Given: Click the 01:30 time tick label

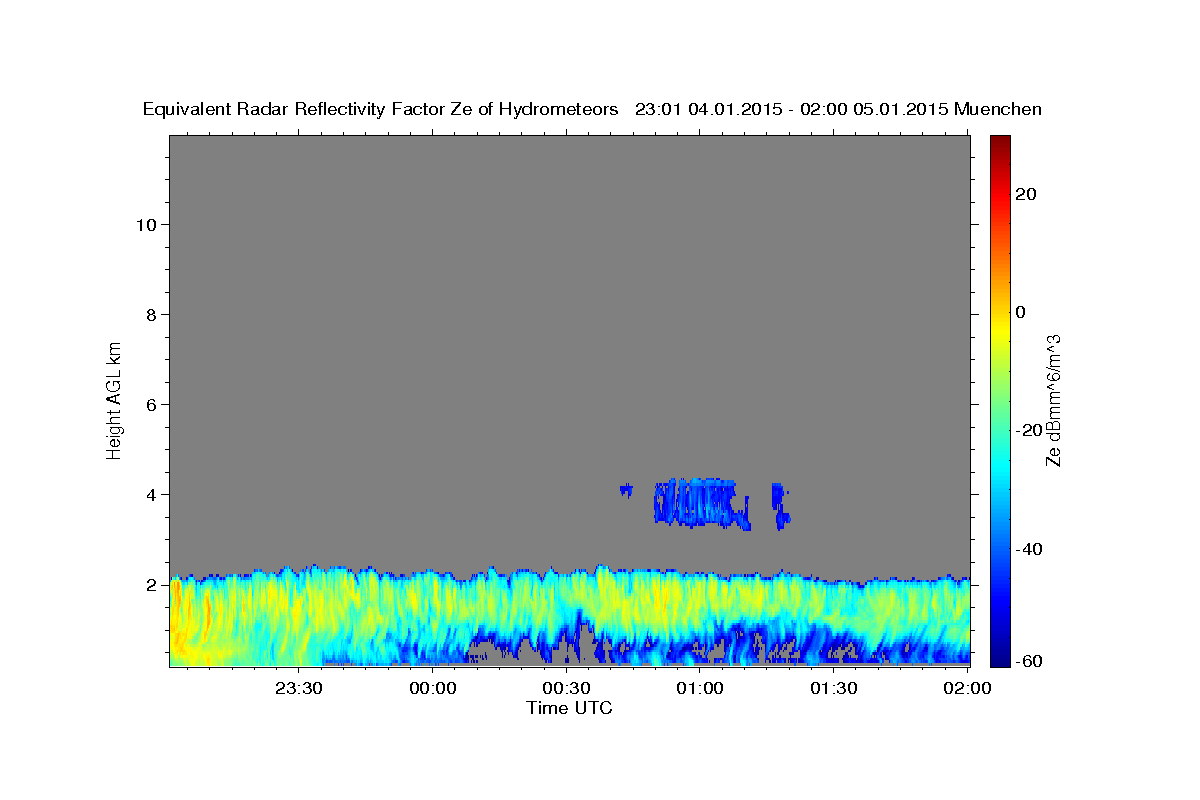Looking at the screenshot, I should click(833, 688).
